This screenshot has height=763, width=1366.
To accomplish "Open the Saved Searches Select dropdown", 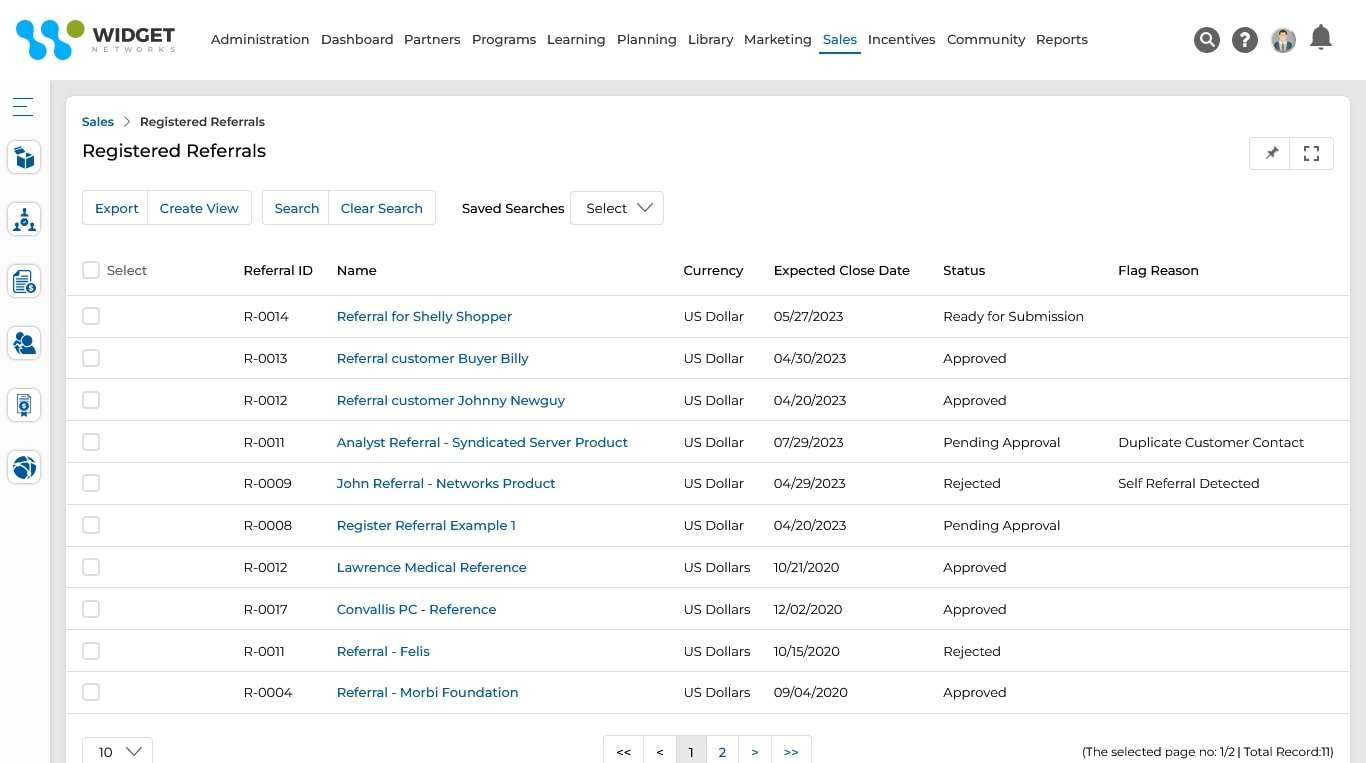I will (x=617, y=208).
